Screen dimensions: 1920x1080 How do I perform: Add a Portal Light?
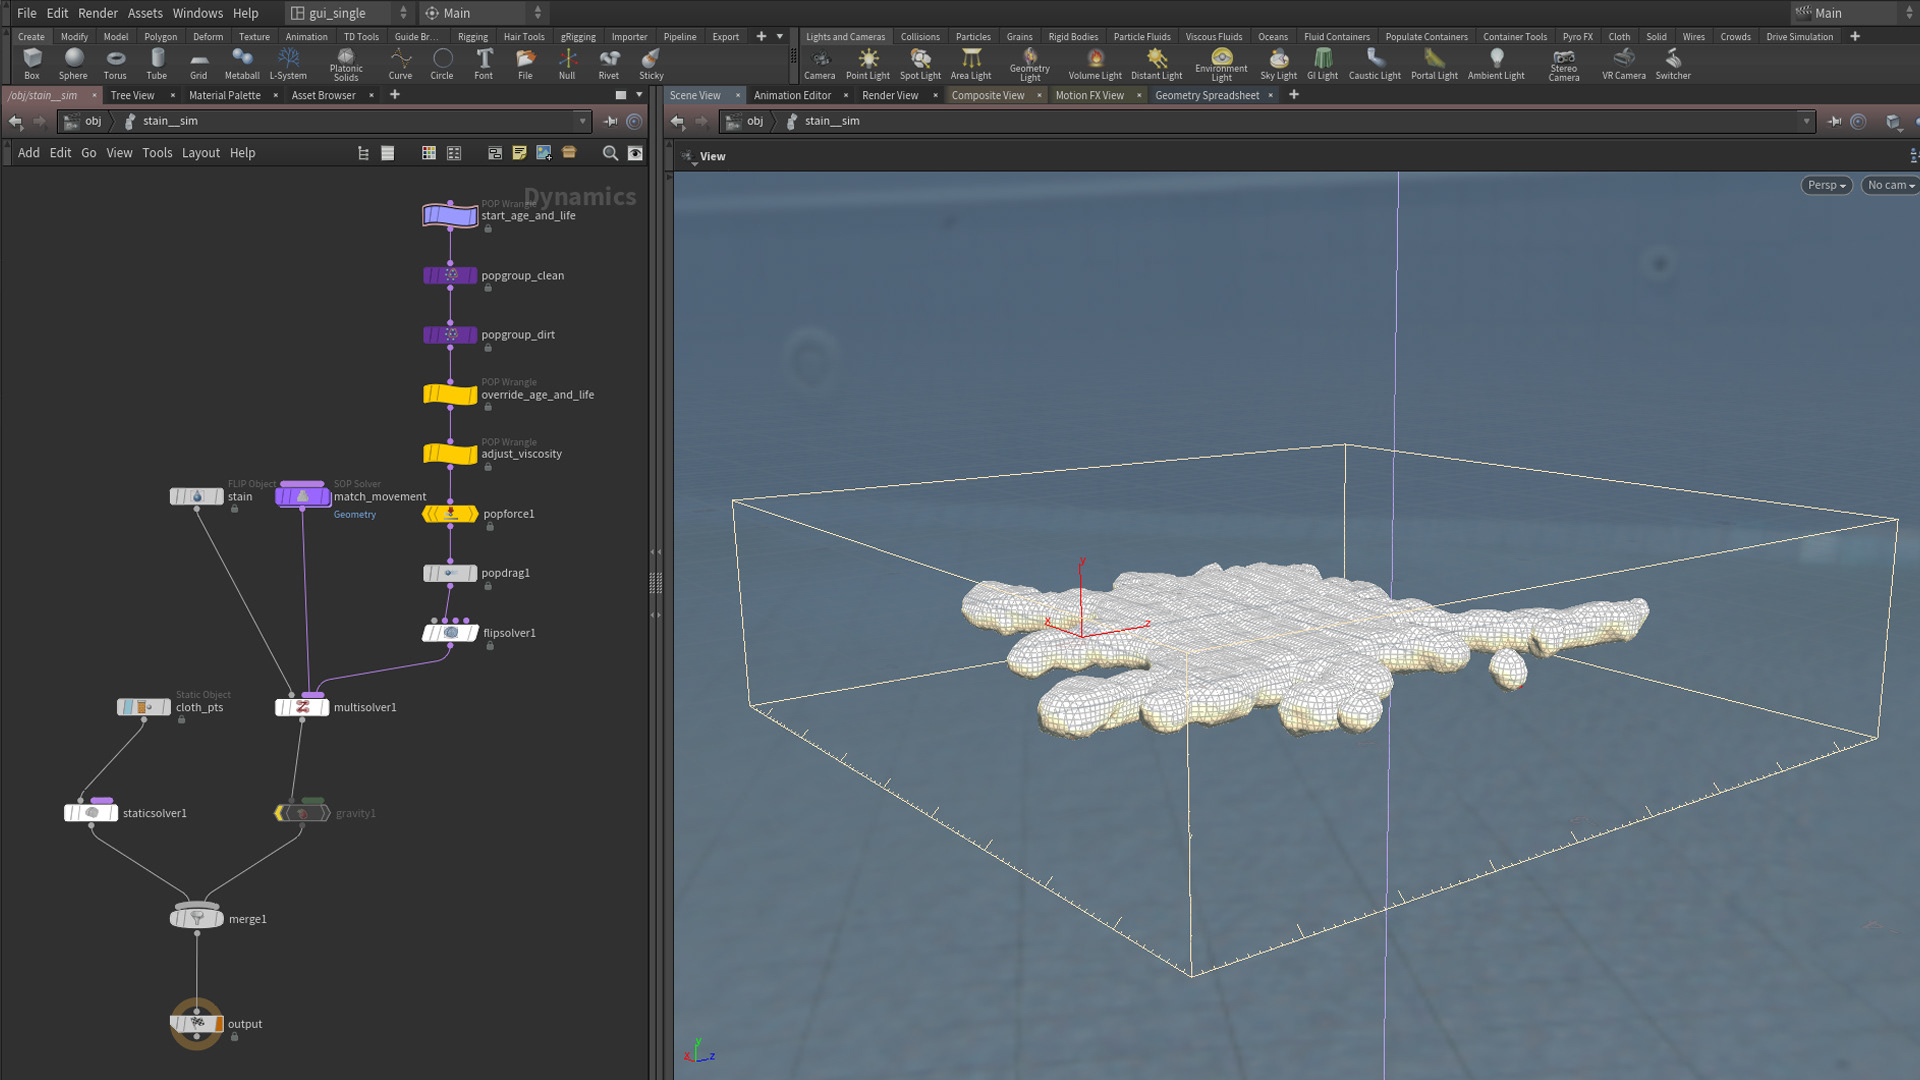point(1434,64)
